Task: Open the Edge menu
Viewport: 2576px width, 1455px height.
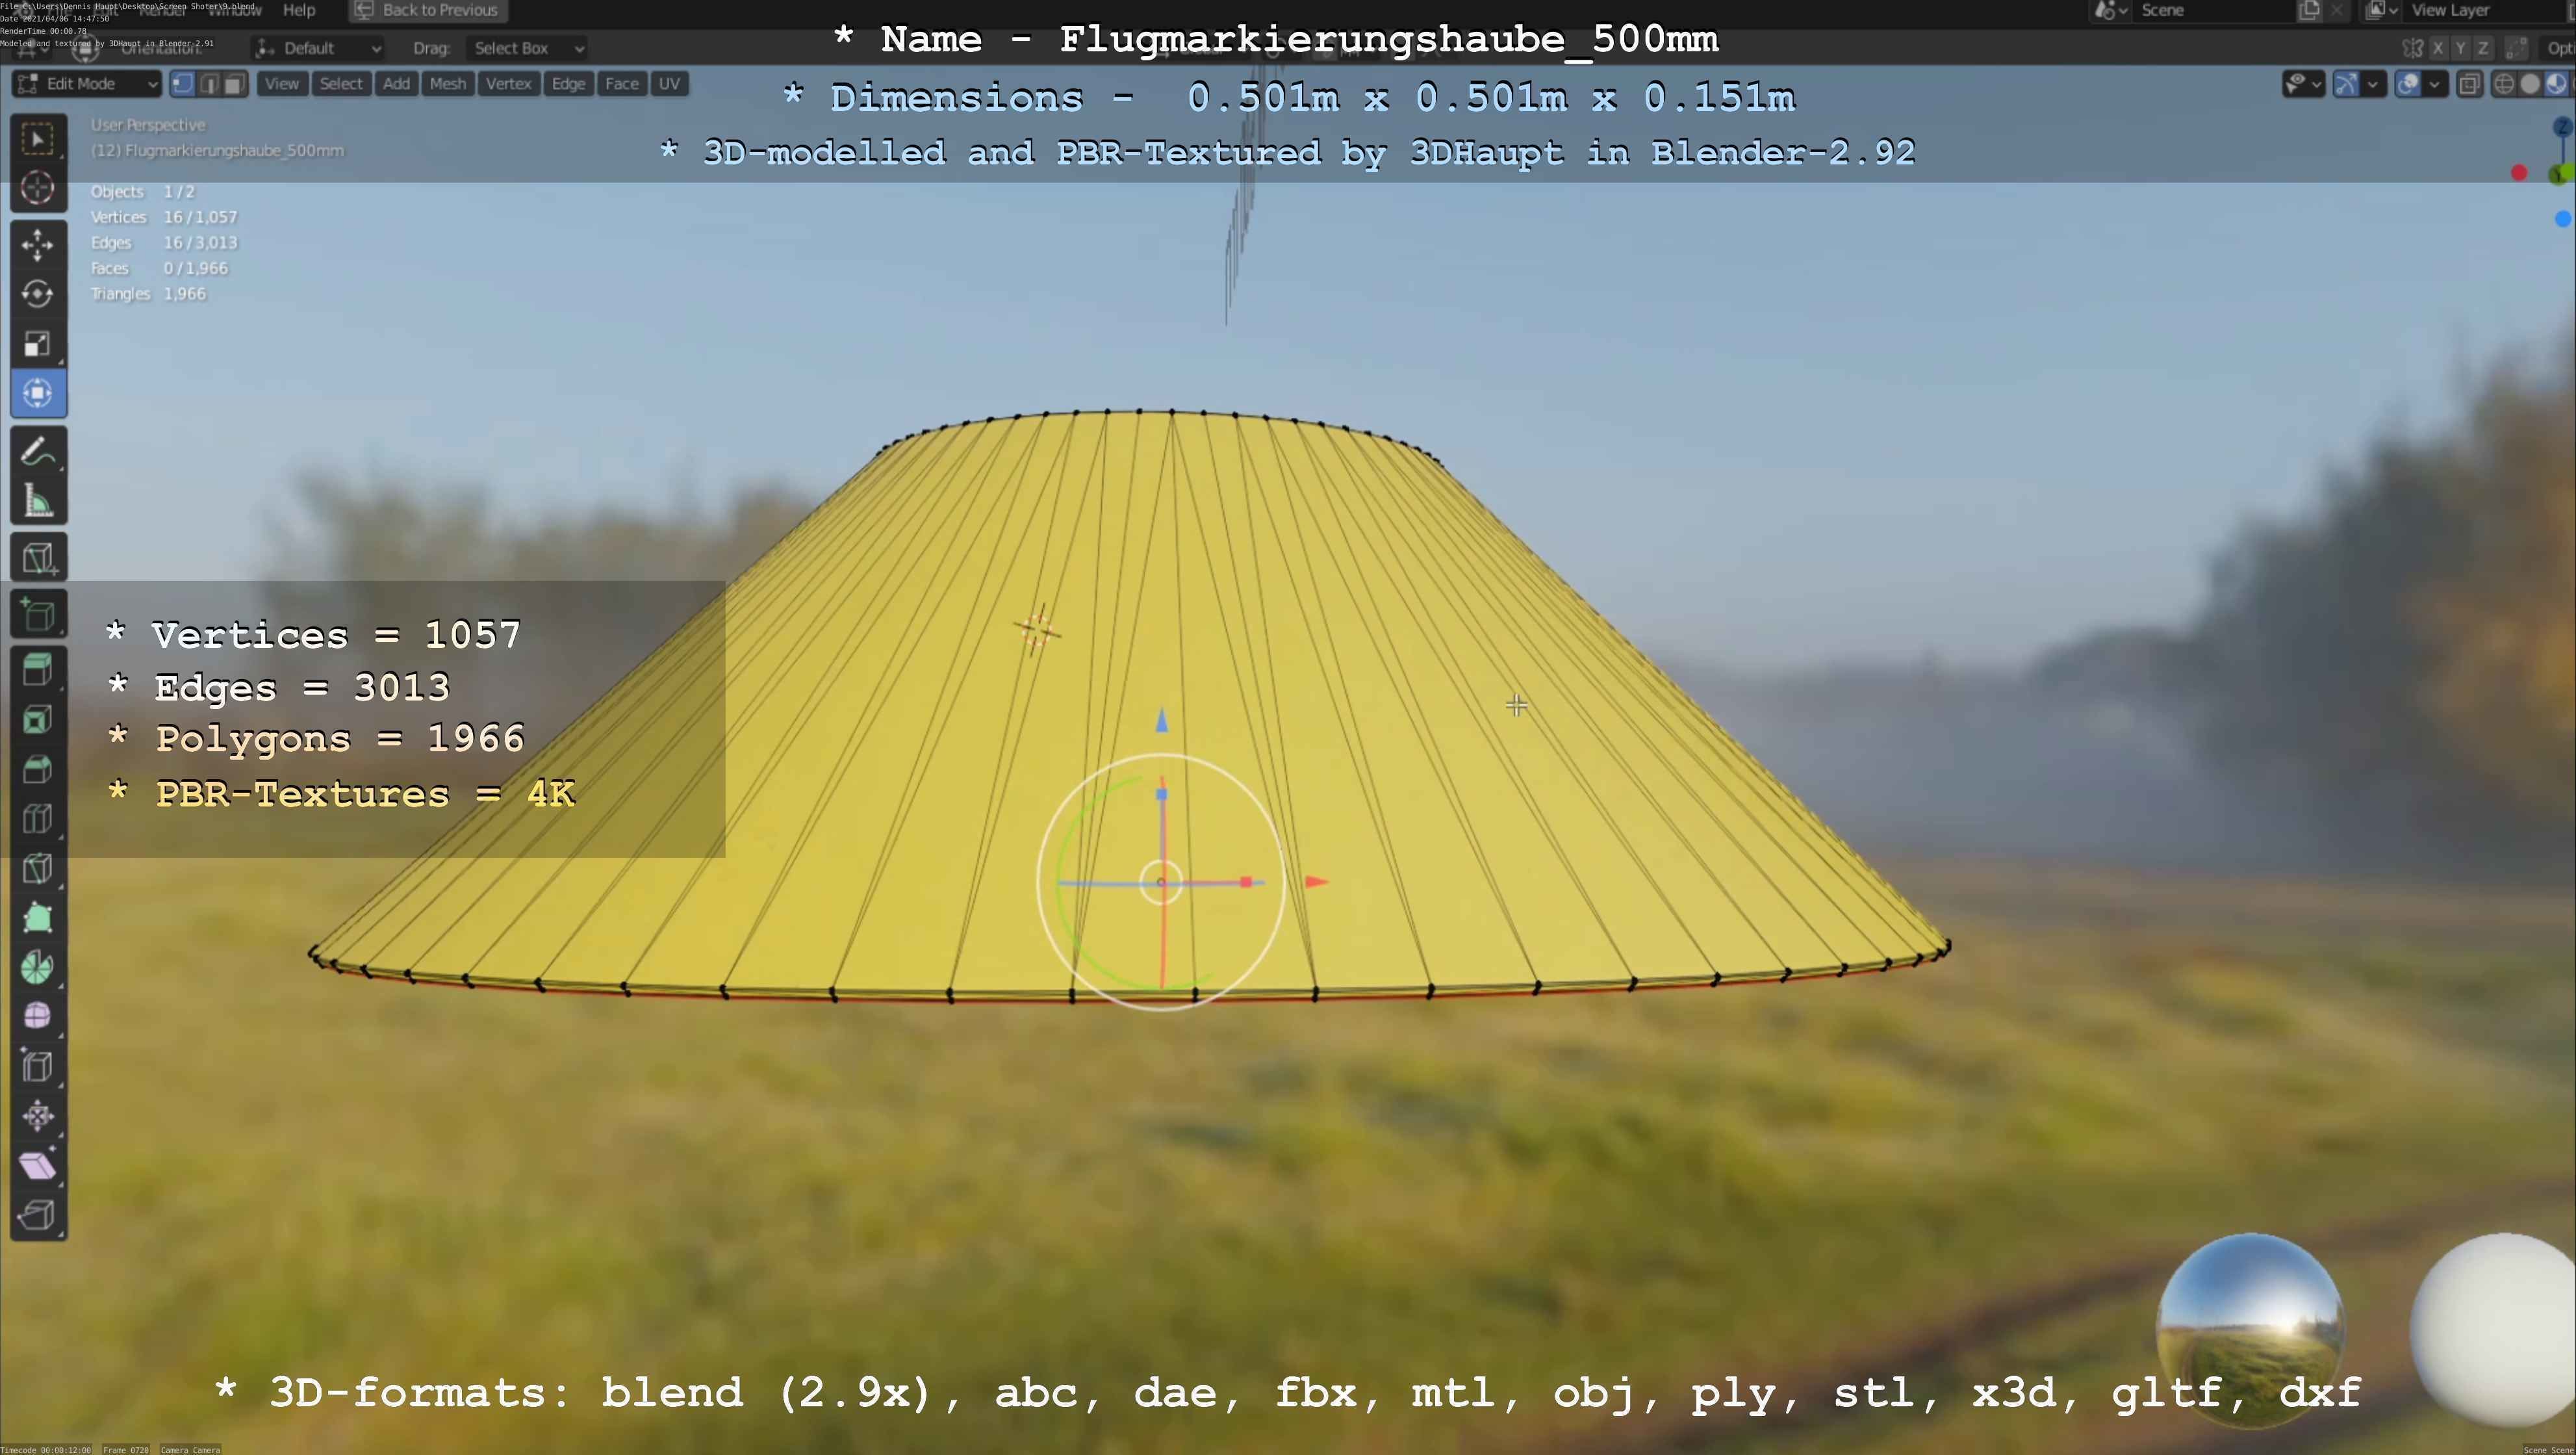Action: point(568,84)
